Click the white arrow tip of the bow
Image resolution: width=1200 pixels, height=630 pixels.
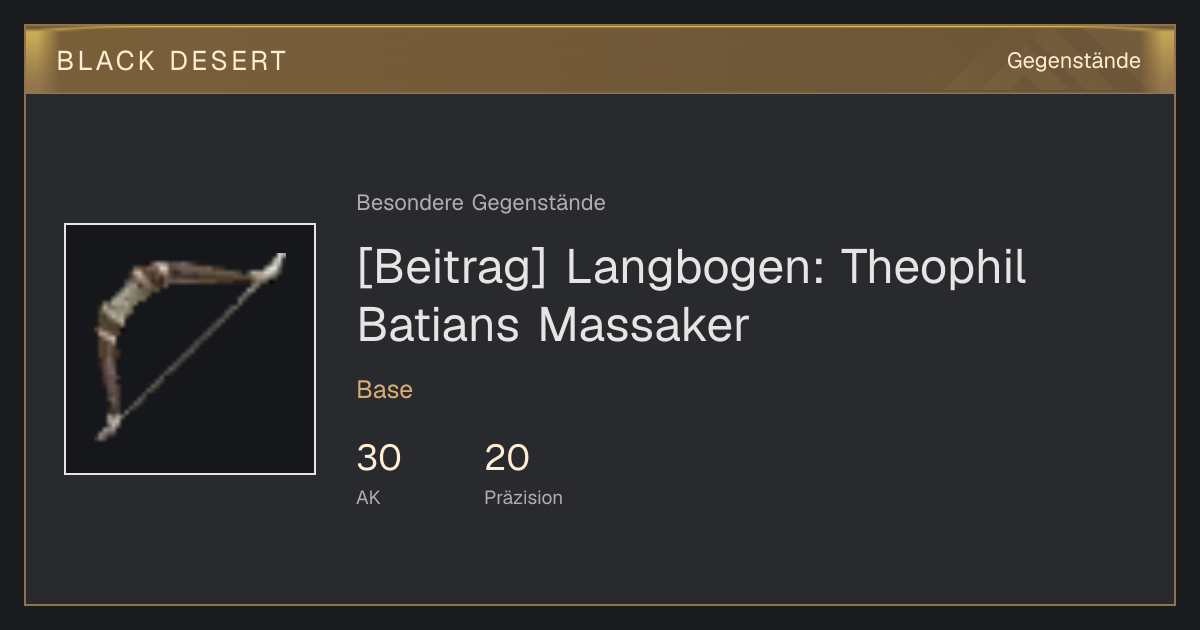[272, 265]
